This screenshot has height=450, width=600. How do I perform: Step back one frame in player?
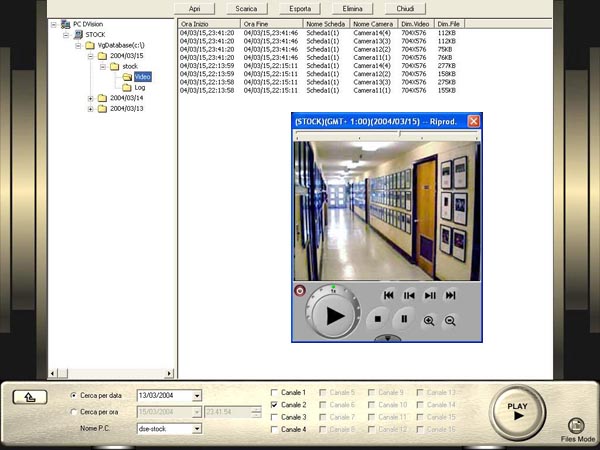[409, 295]
